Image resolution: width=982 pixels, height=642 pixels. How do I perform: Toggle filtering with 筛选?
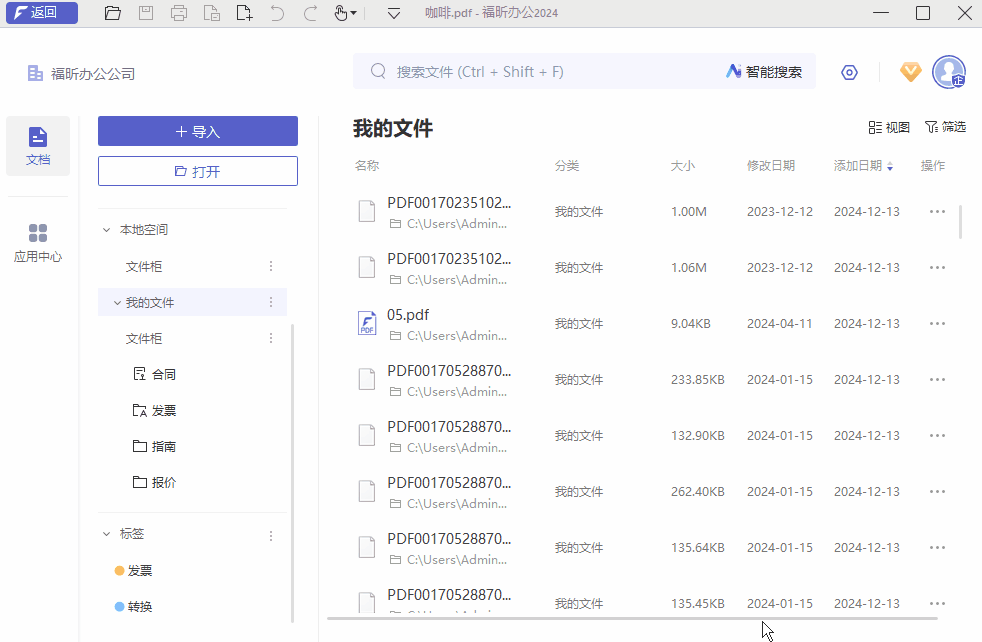tap(946, 128)
